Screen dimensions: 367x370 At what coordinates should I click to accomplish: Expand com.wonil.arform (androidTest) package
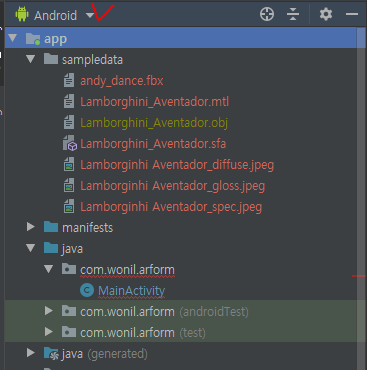49,311
